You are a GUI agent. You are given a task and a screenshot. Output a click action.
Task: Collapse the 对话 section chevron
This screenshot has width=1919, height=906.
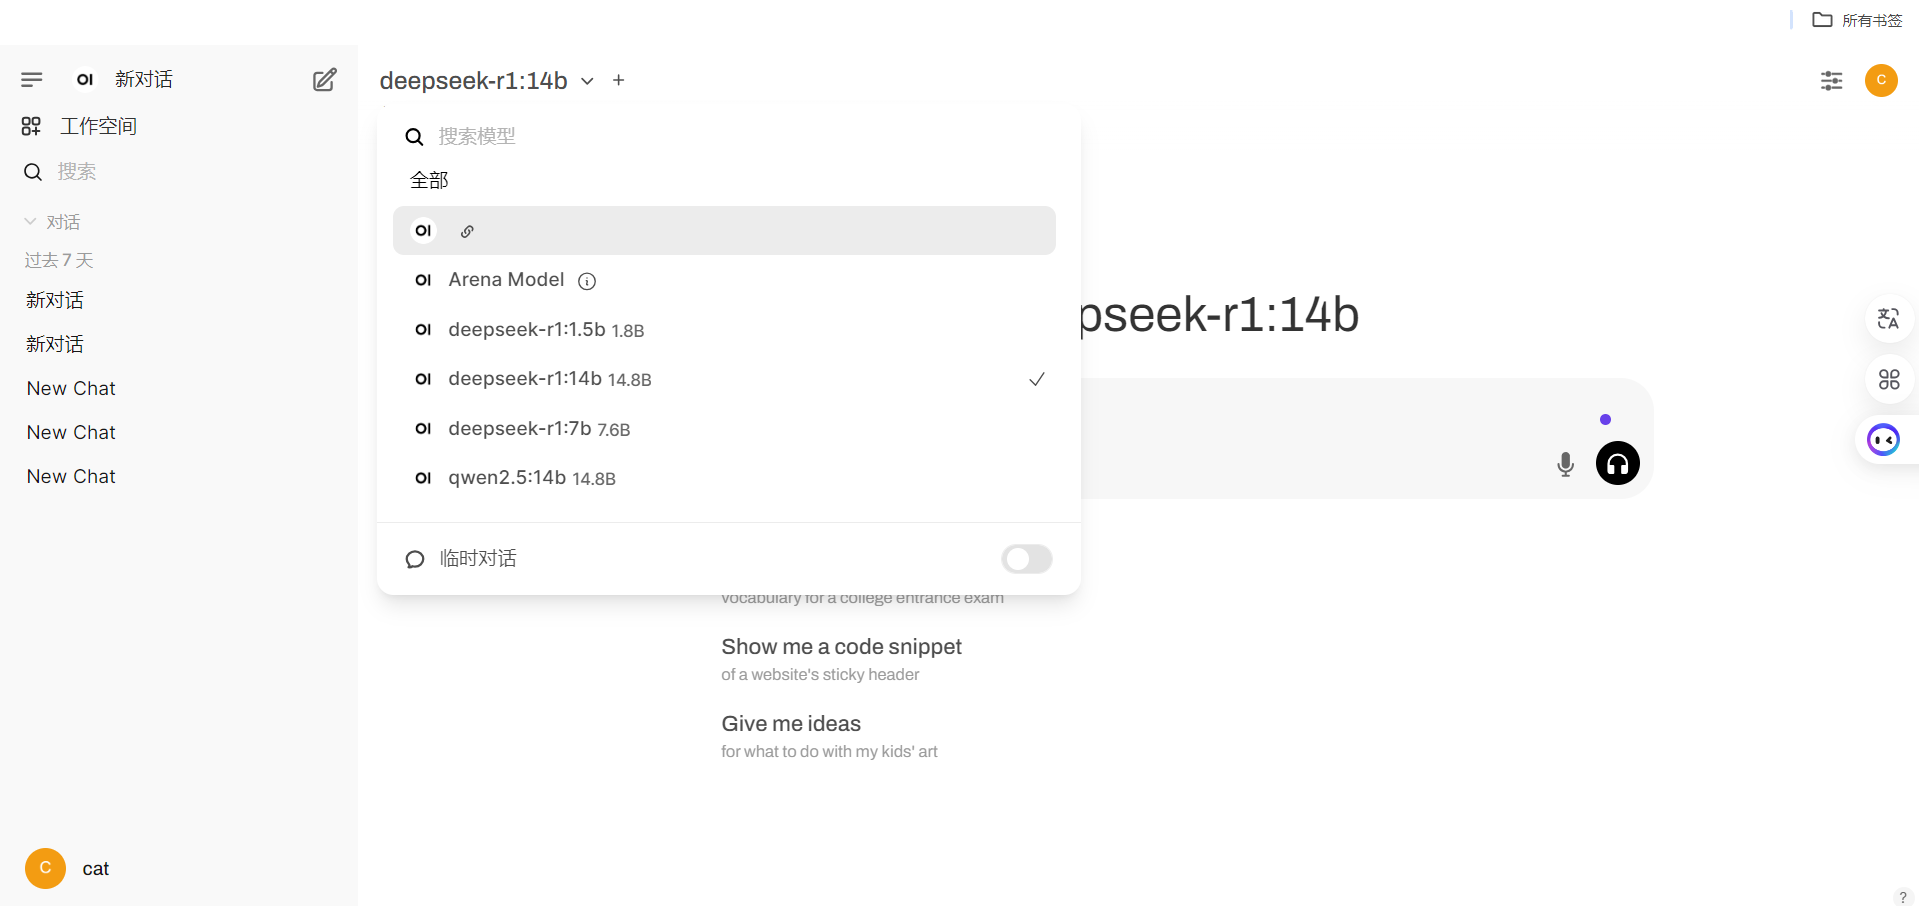(31, 222)
